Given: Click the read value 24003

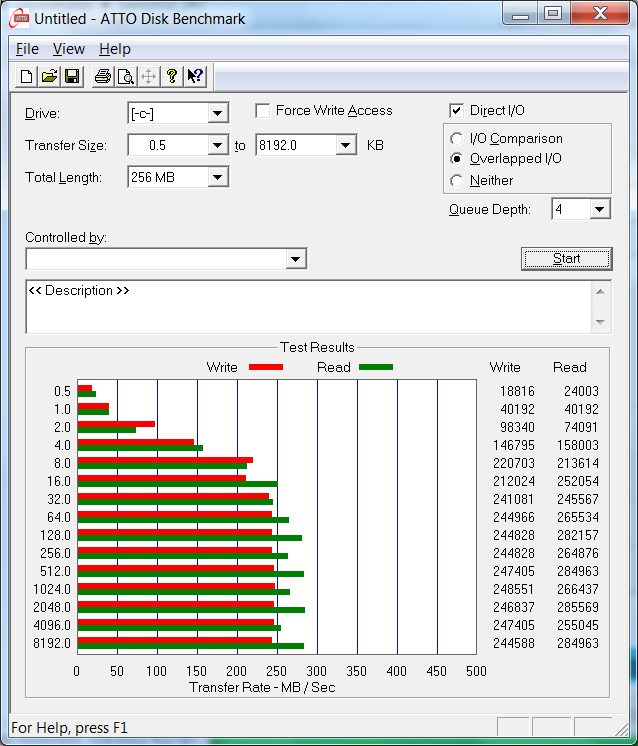Looking at the screenshot, I should (581, 391).
